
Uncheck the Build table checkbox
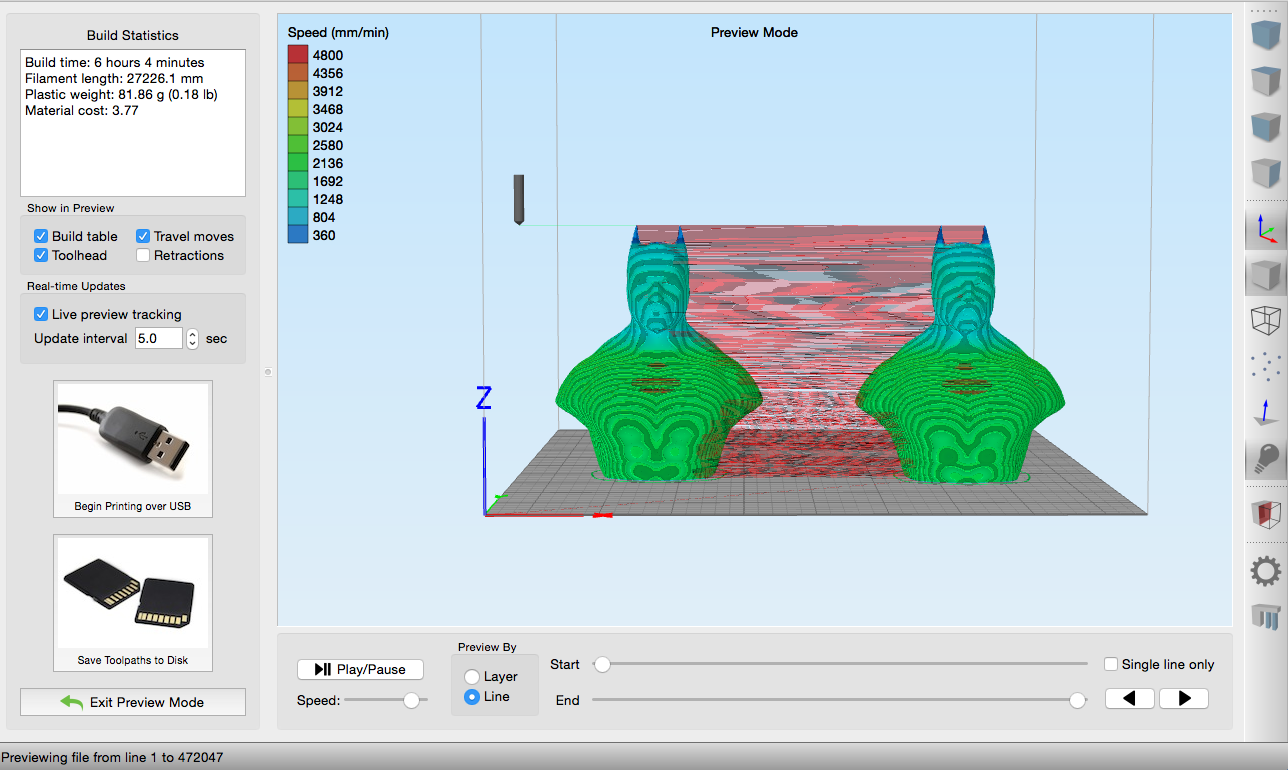(x=41, y=236)
